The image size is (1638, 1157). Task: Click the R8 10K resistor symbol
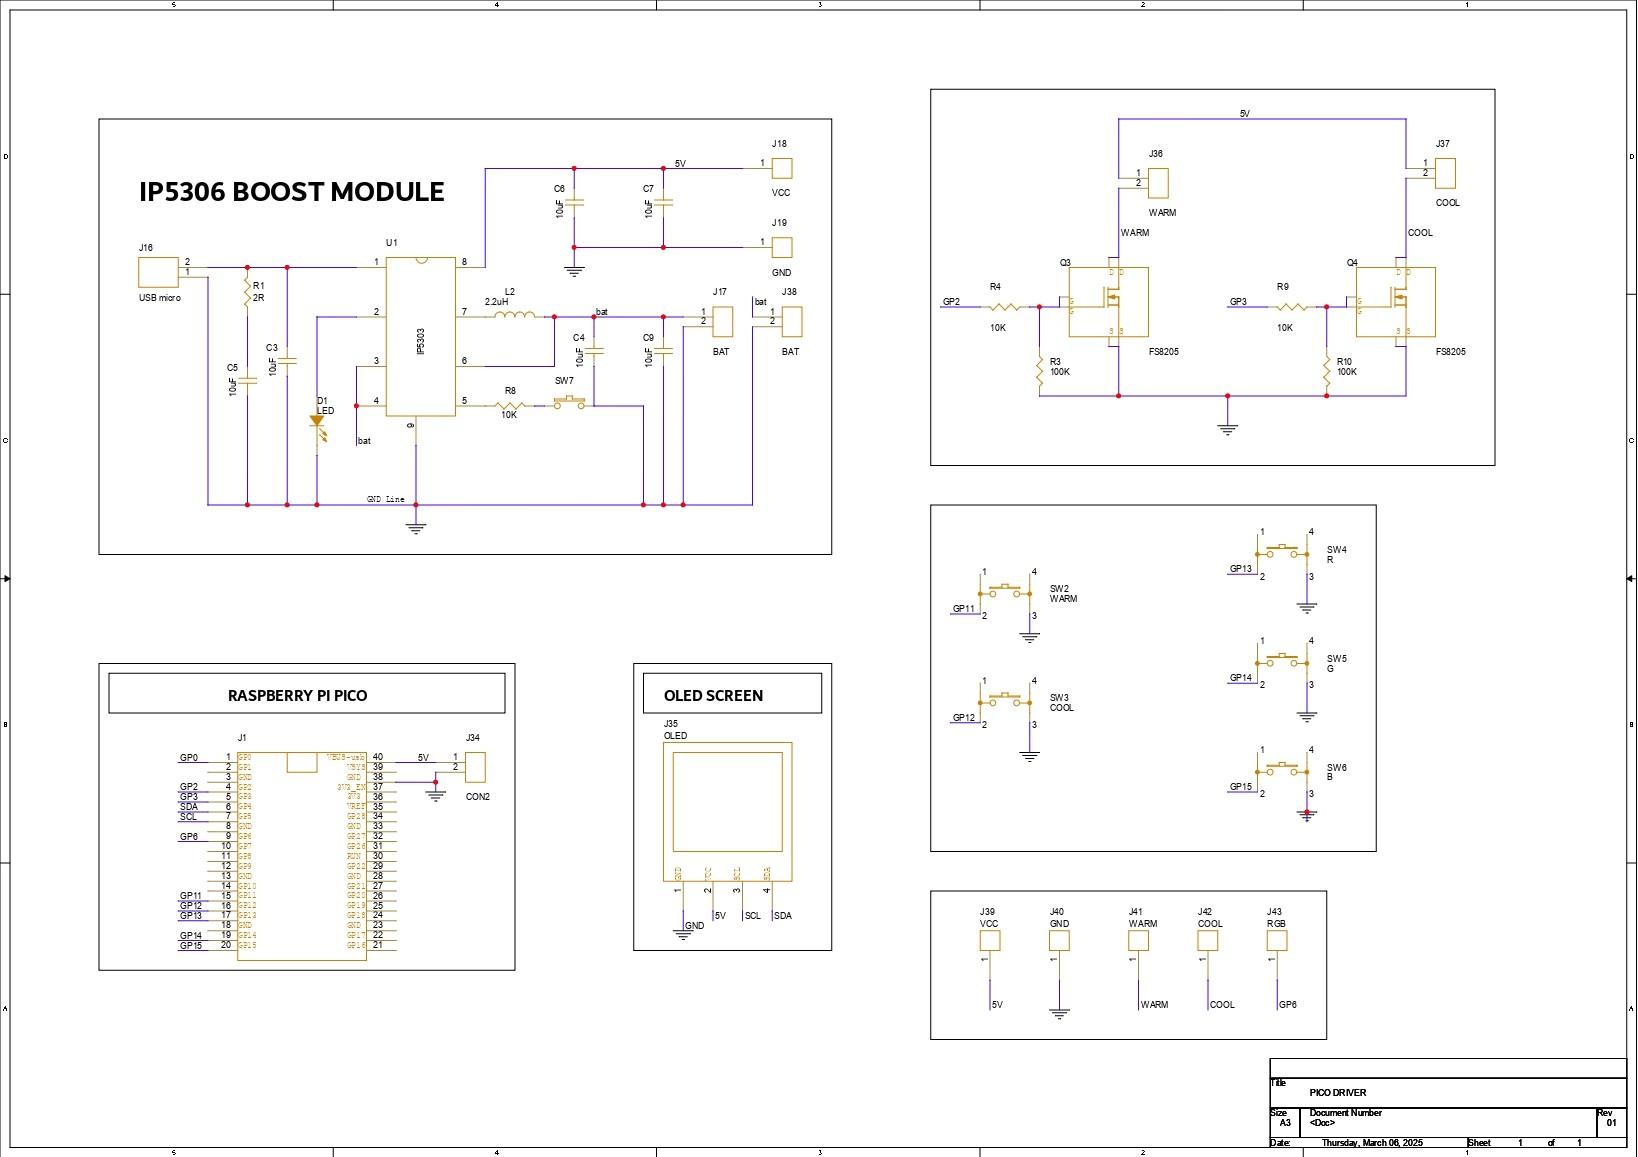(510, 406)
